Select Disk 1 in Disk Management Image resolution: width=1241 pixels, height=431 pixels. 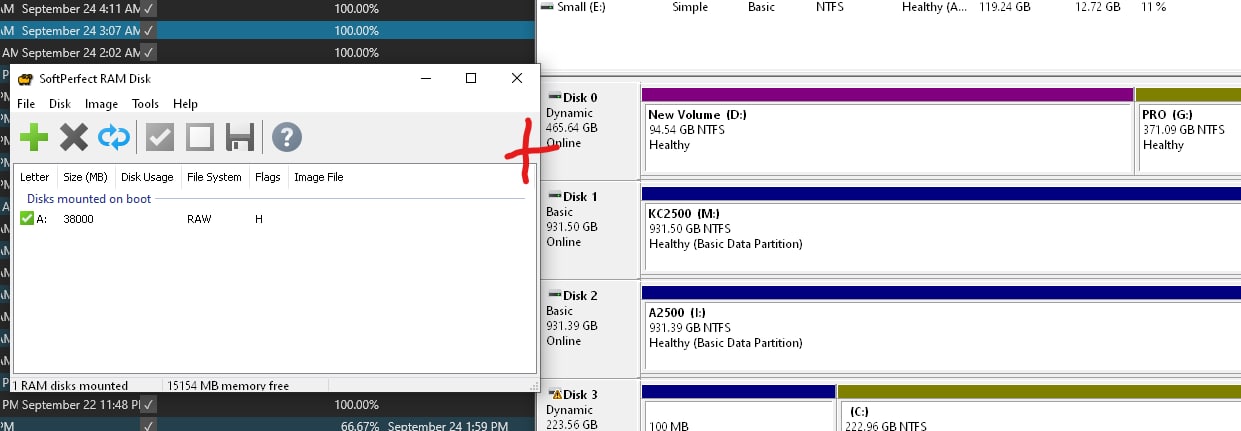pyautogui.click(x=588, y=228)
